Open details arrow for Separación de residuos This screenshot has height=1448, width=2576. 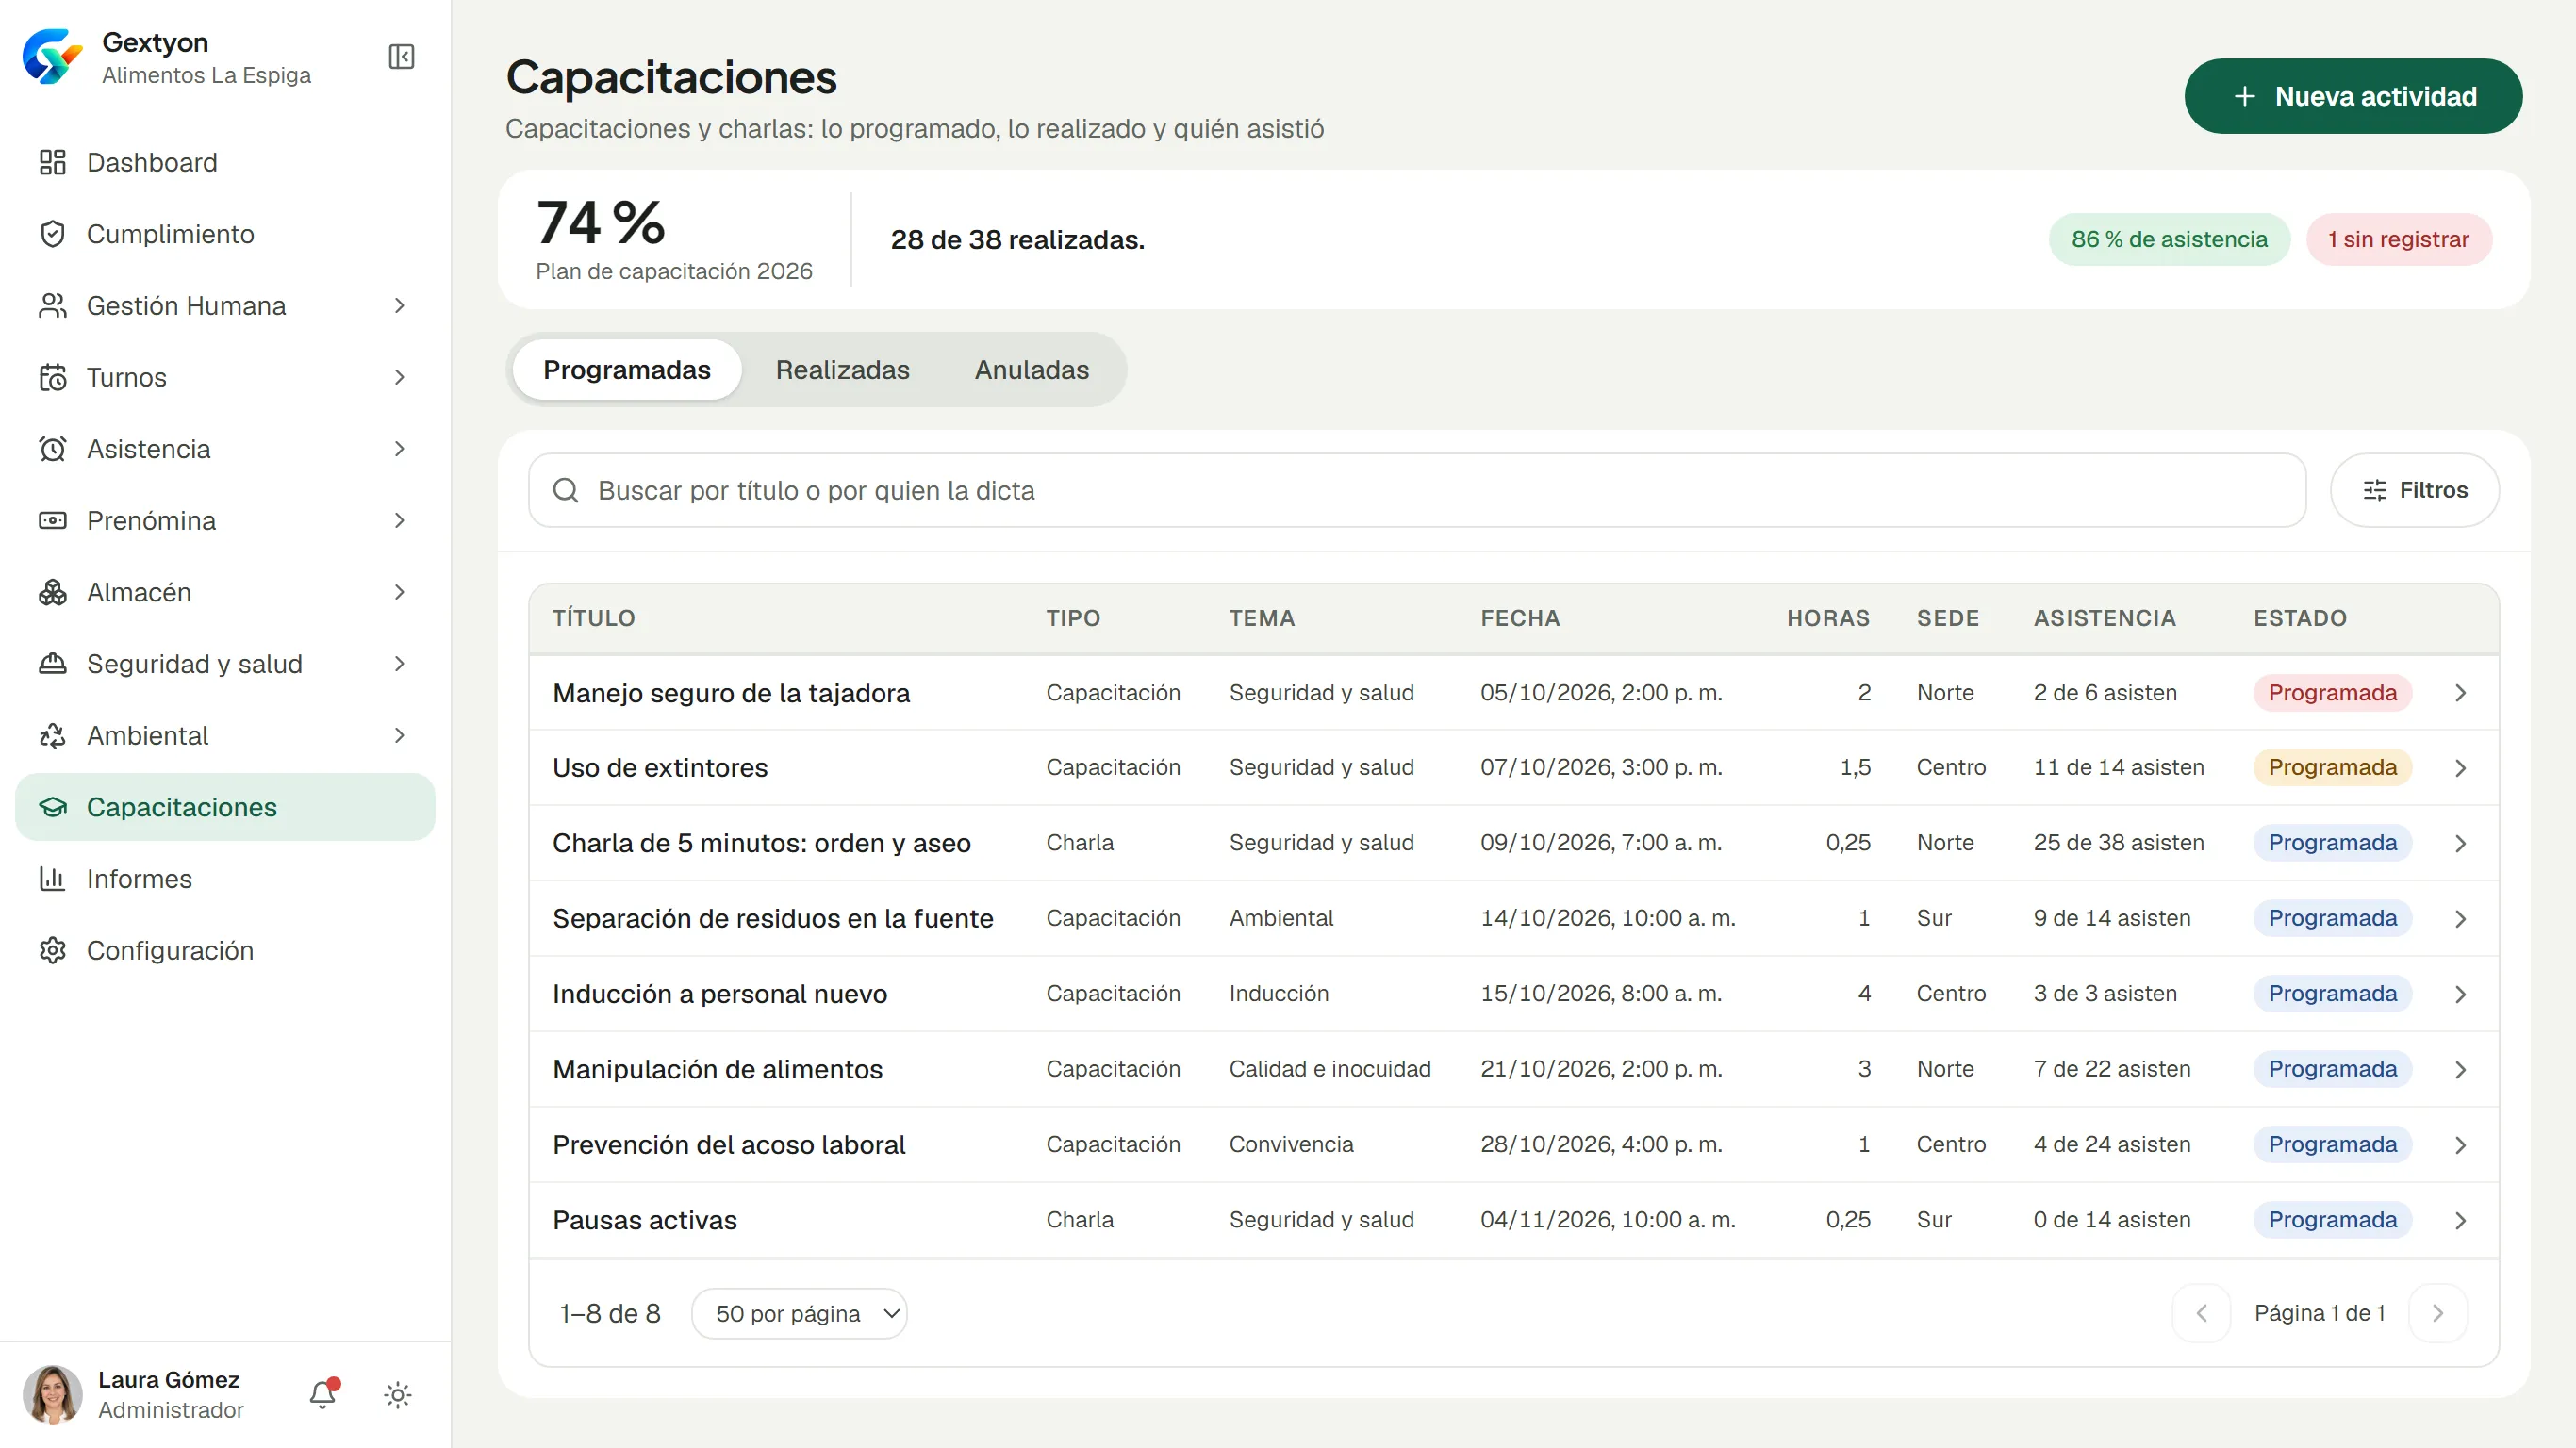2461,919
